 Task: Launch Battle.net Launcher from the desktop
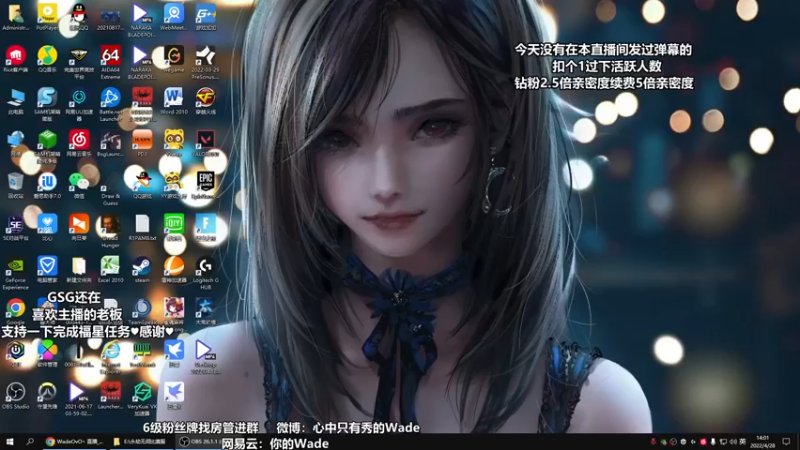[110, 104]
